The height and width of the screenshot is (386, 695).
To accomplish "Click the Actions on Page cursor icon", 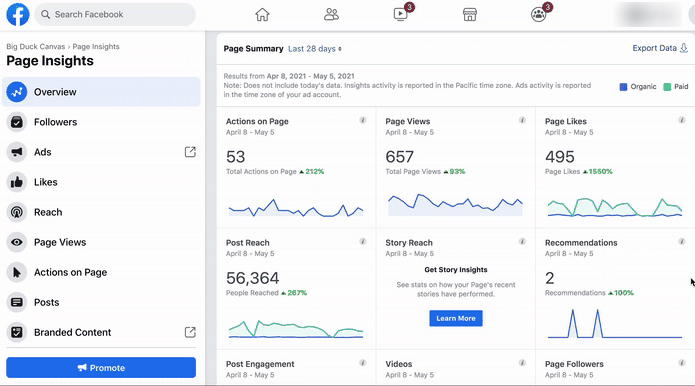I will pyautogui.click(x=17, y=273).
